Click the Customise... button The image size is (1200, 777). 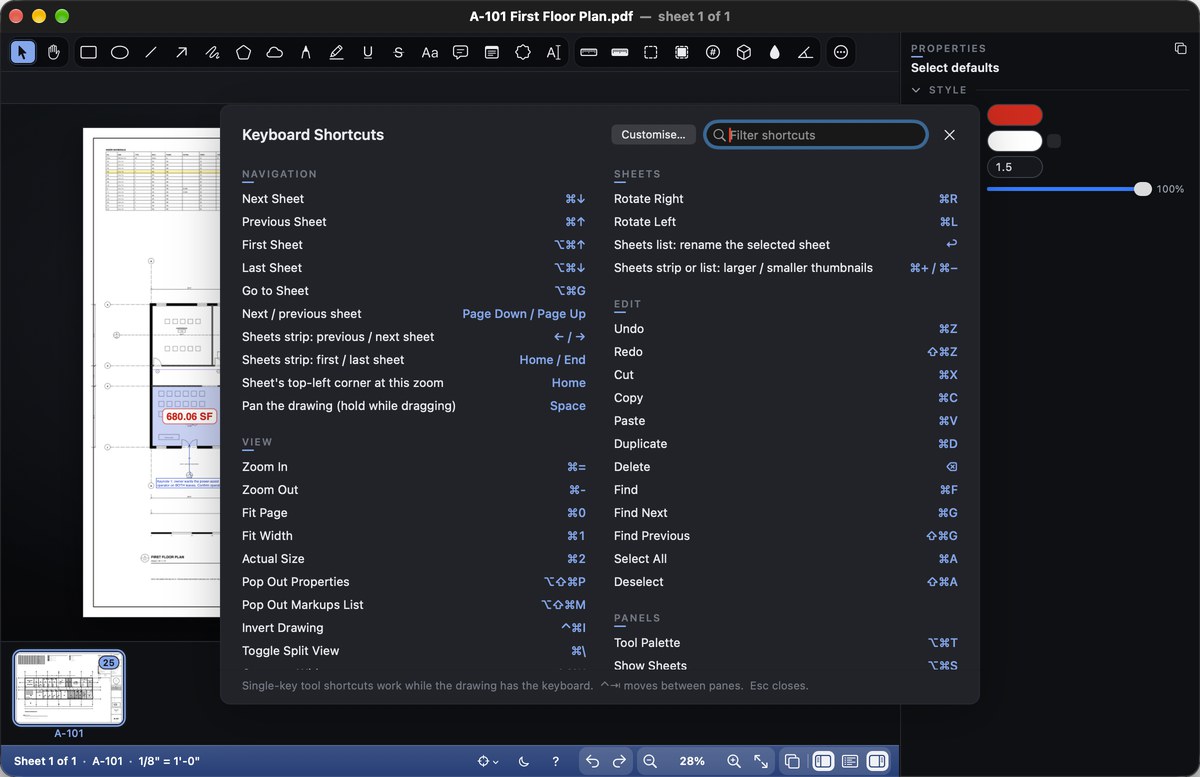[653, 134]
